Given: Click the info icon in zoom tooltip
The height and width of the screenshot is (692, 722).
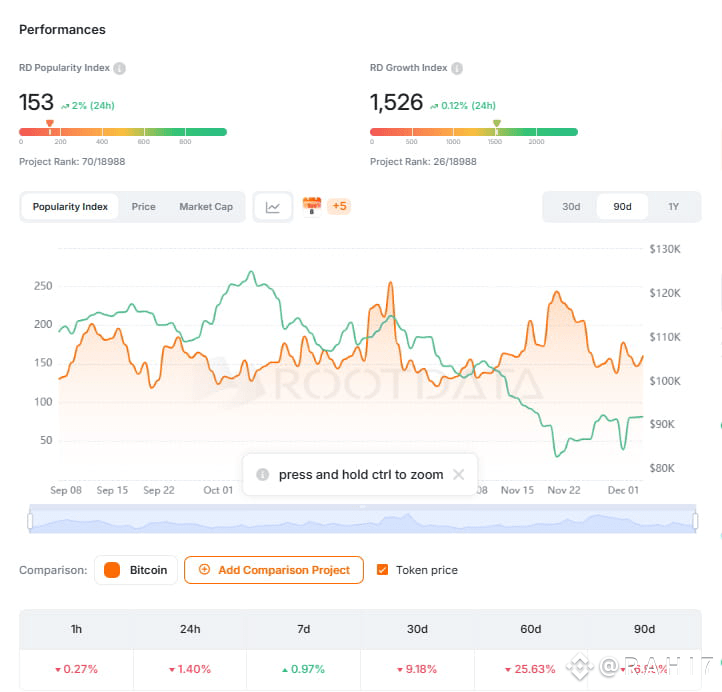Looking at the screenshot, I should [x=262, y=474].
